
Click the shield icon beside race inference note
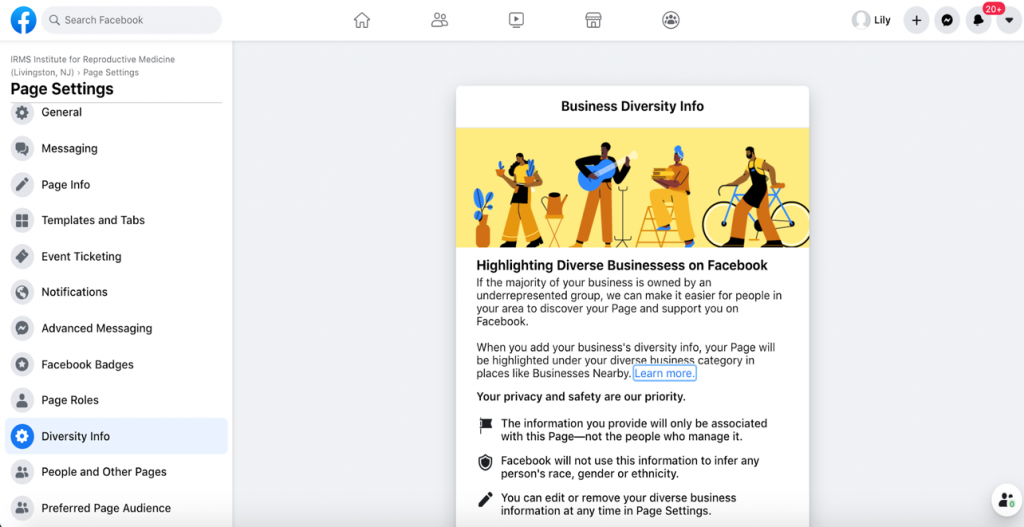[485, 463]
